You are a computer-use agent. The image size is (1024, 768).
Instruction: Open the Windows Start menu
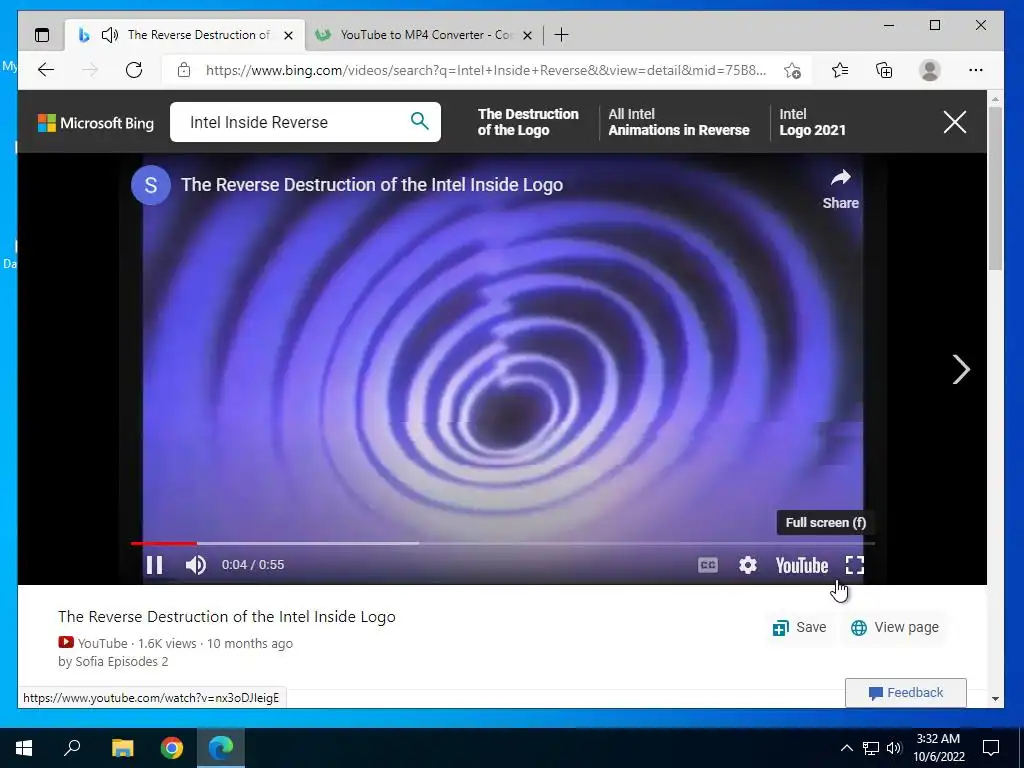click(24, 748)
